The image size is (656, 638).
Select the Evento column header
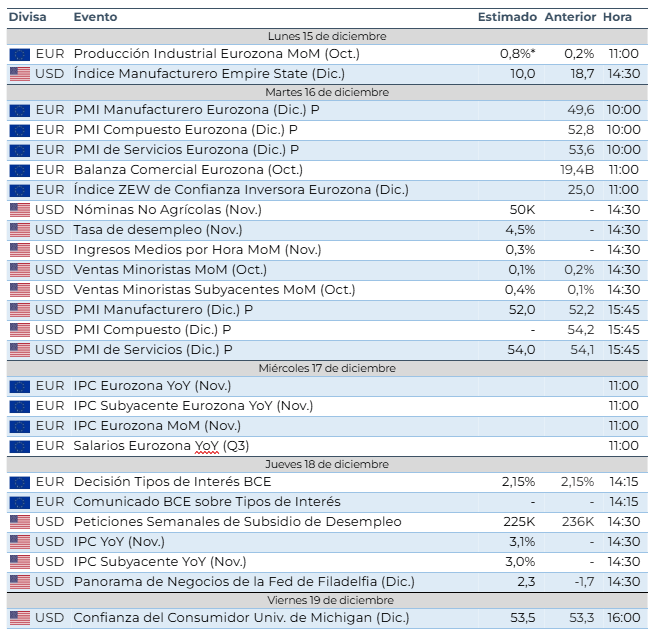click(95, 17)
